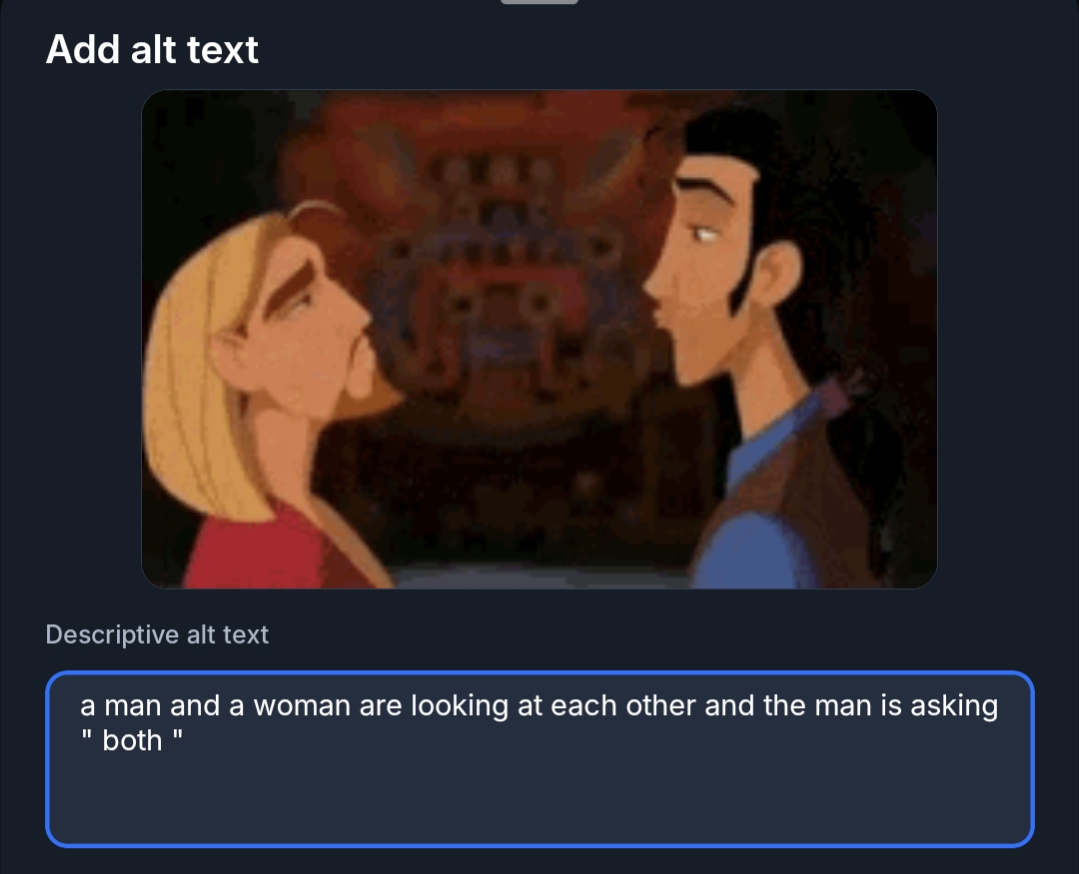
Task: Click the 'Add alt text' heading
Action: pyautogui.click(x=152, y=50)
